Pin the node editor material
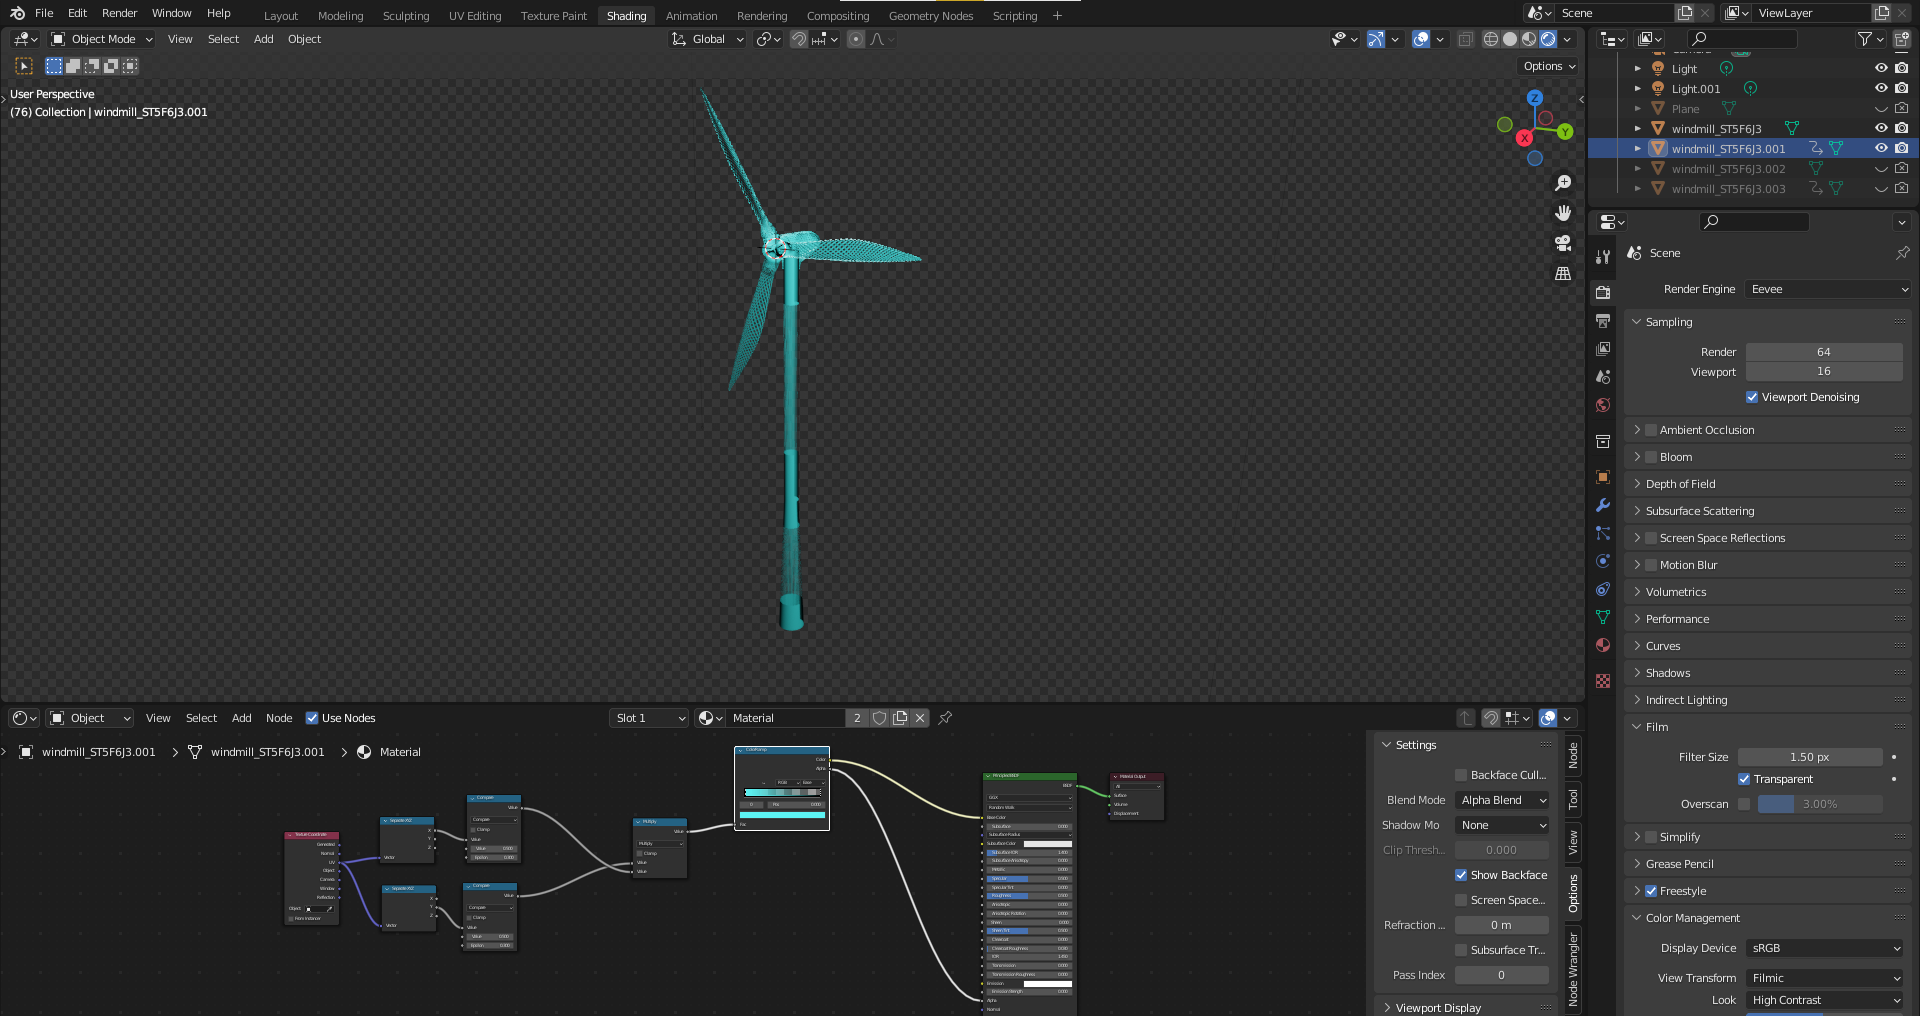 [945, 718]
